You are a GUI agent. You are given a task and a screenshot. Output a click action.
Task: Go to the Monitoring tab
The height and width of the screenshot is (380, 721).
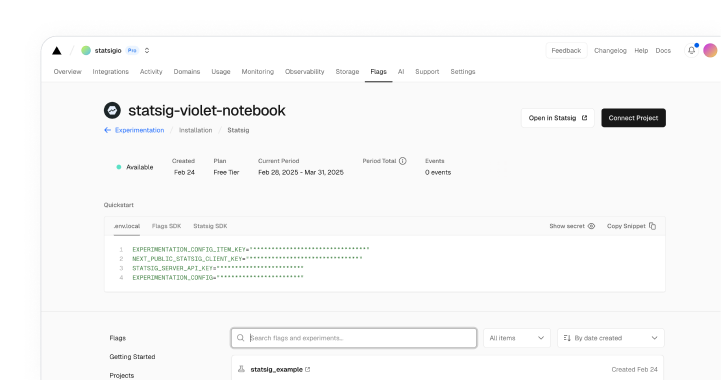point(258,72)
